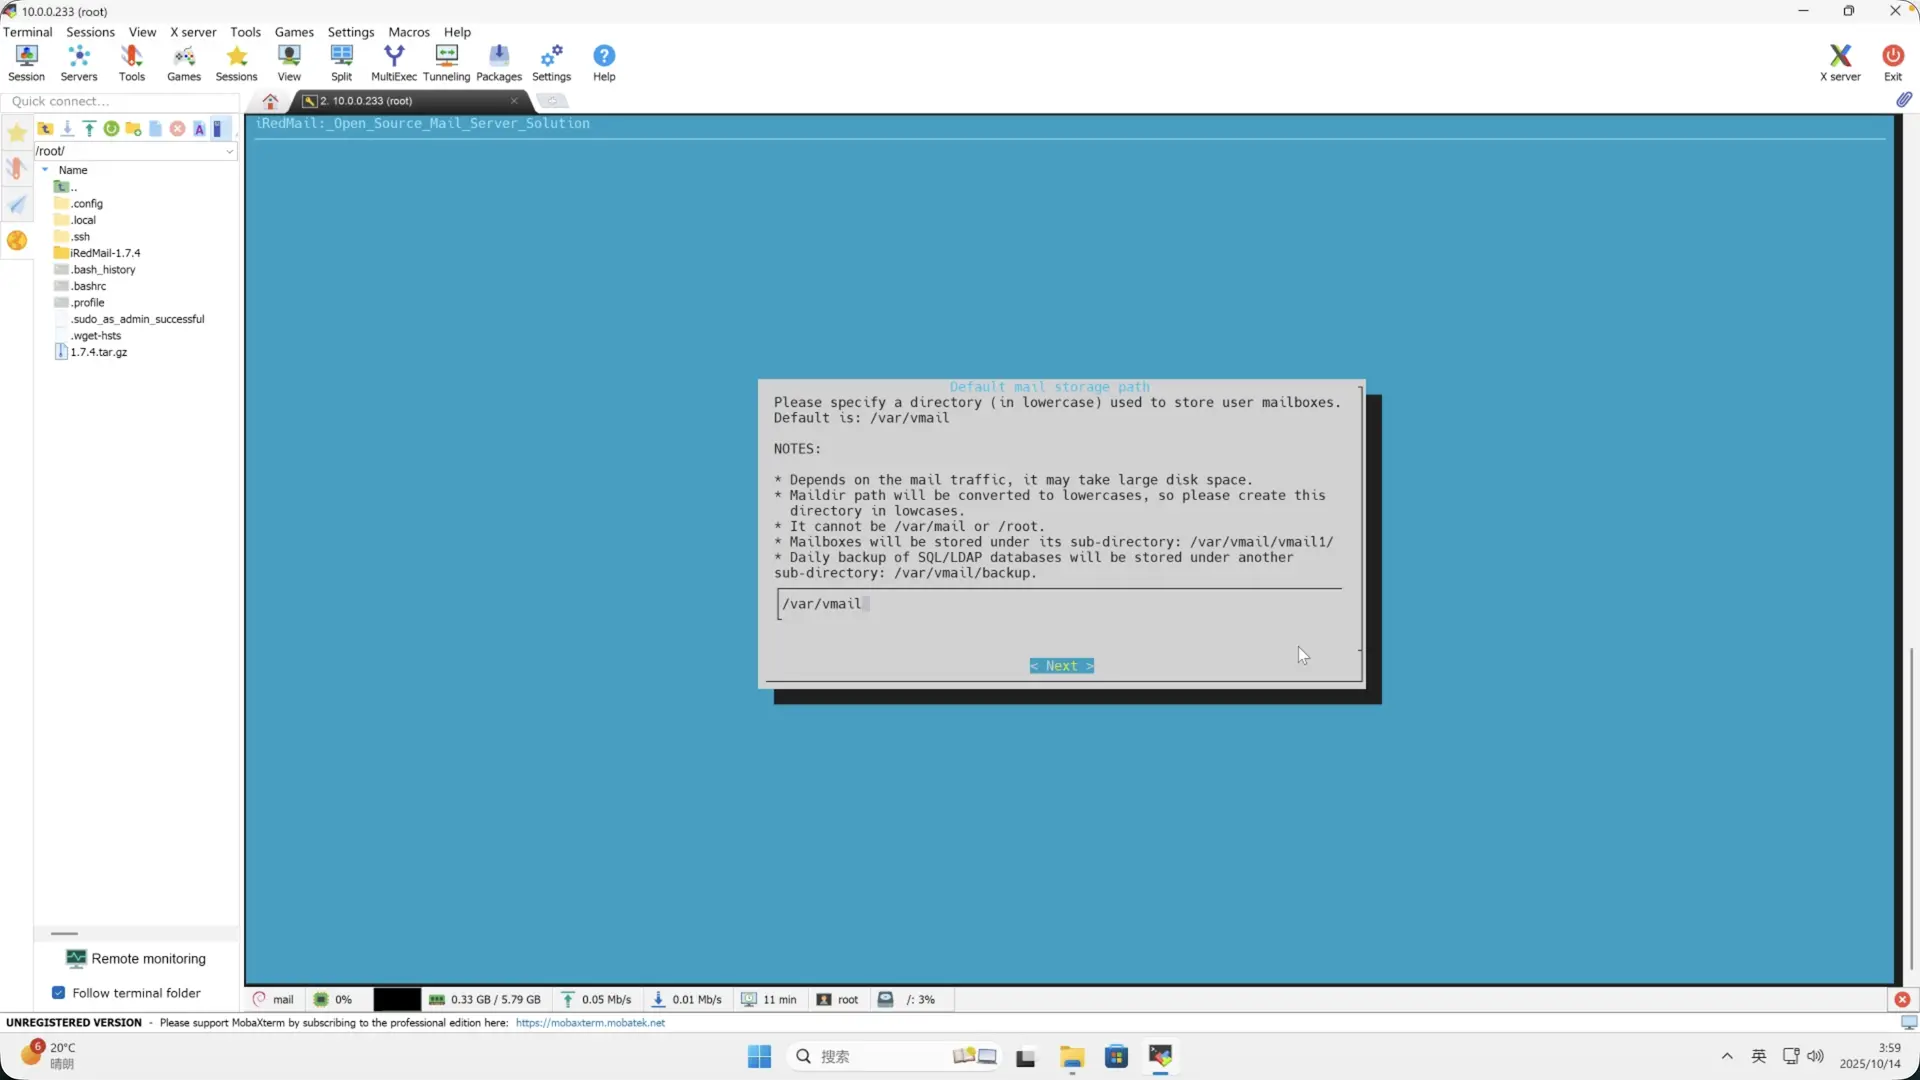
Task: Refresh the SFTP folder listing
Action: pyautogui.click(x=111, y=129)
